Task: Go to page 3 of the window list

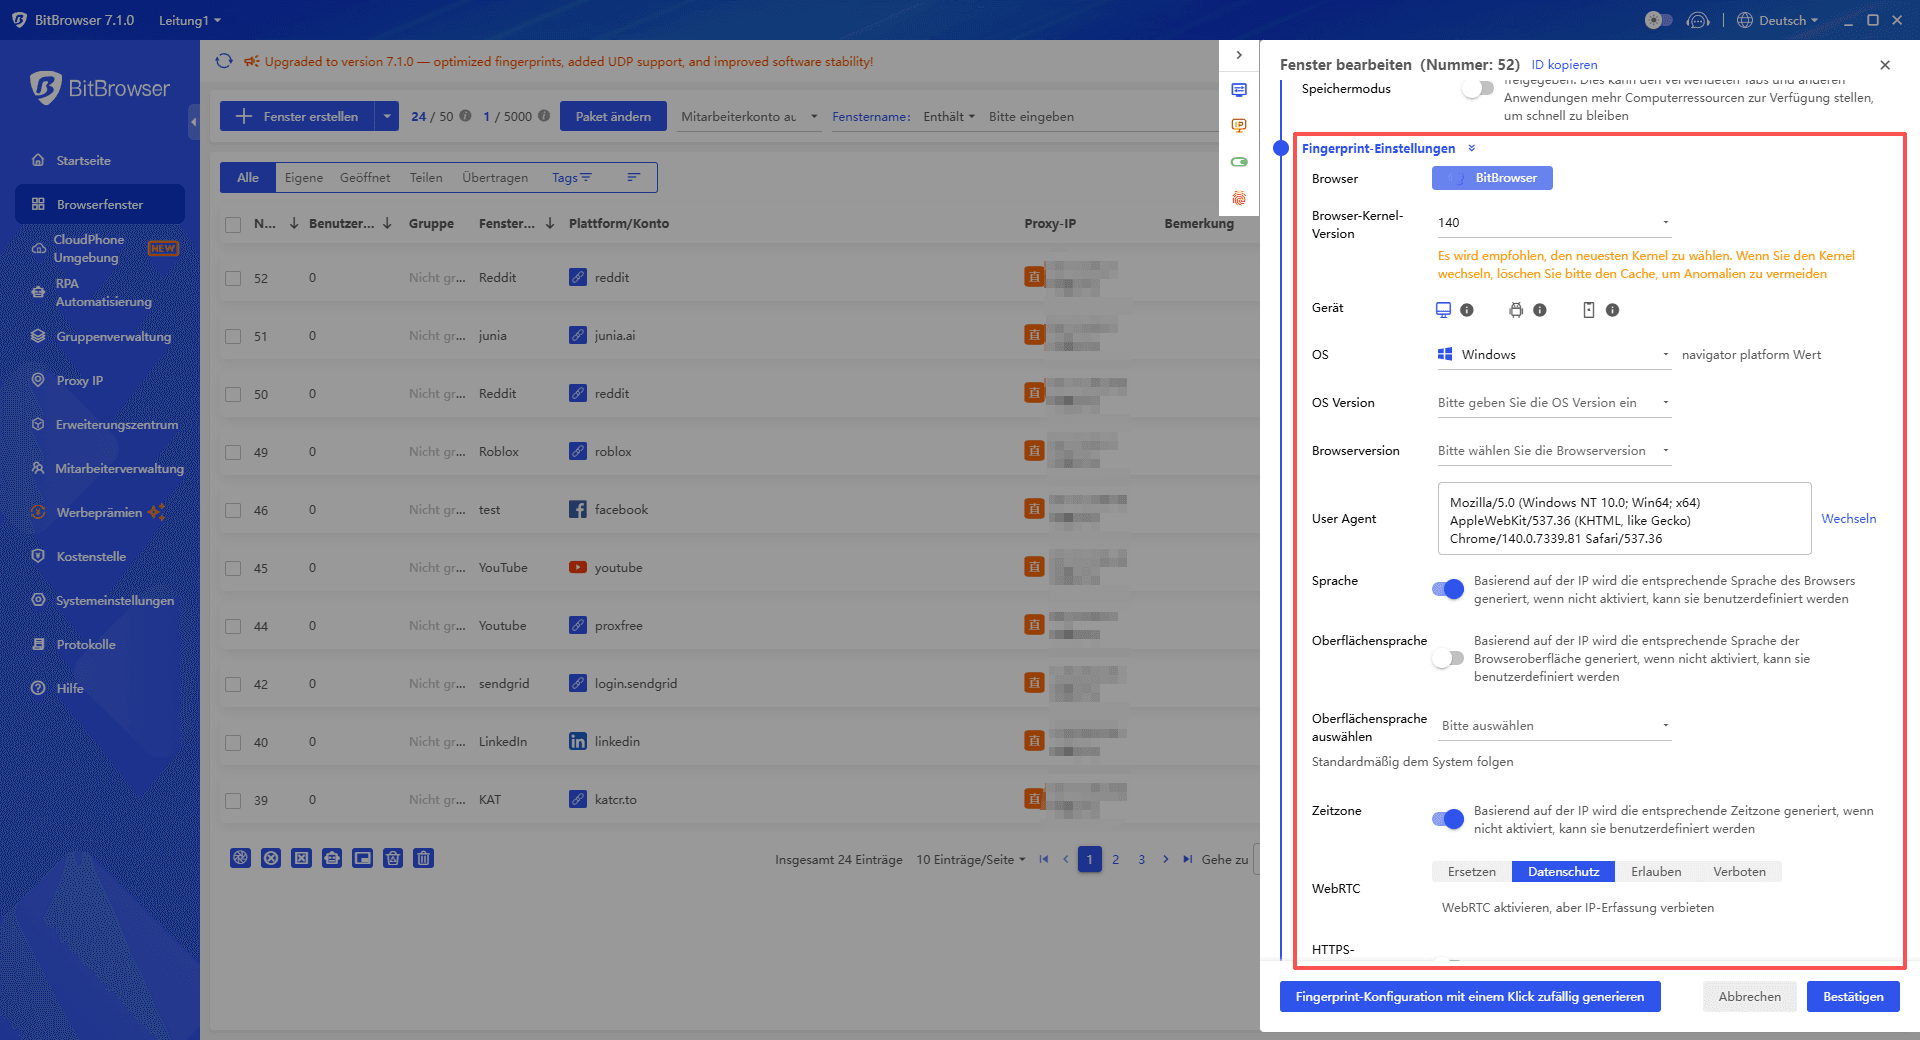Action: coord(1141,859)
